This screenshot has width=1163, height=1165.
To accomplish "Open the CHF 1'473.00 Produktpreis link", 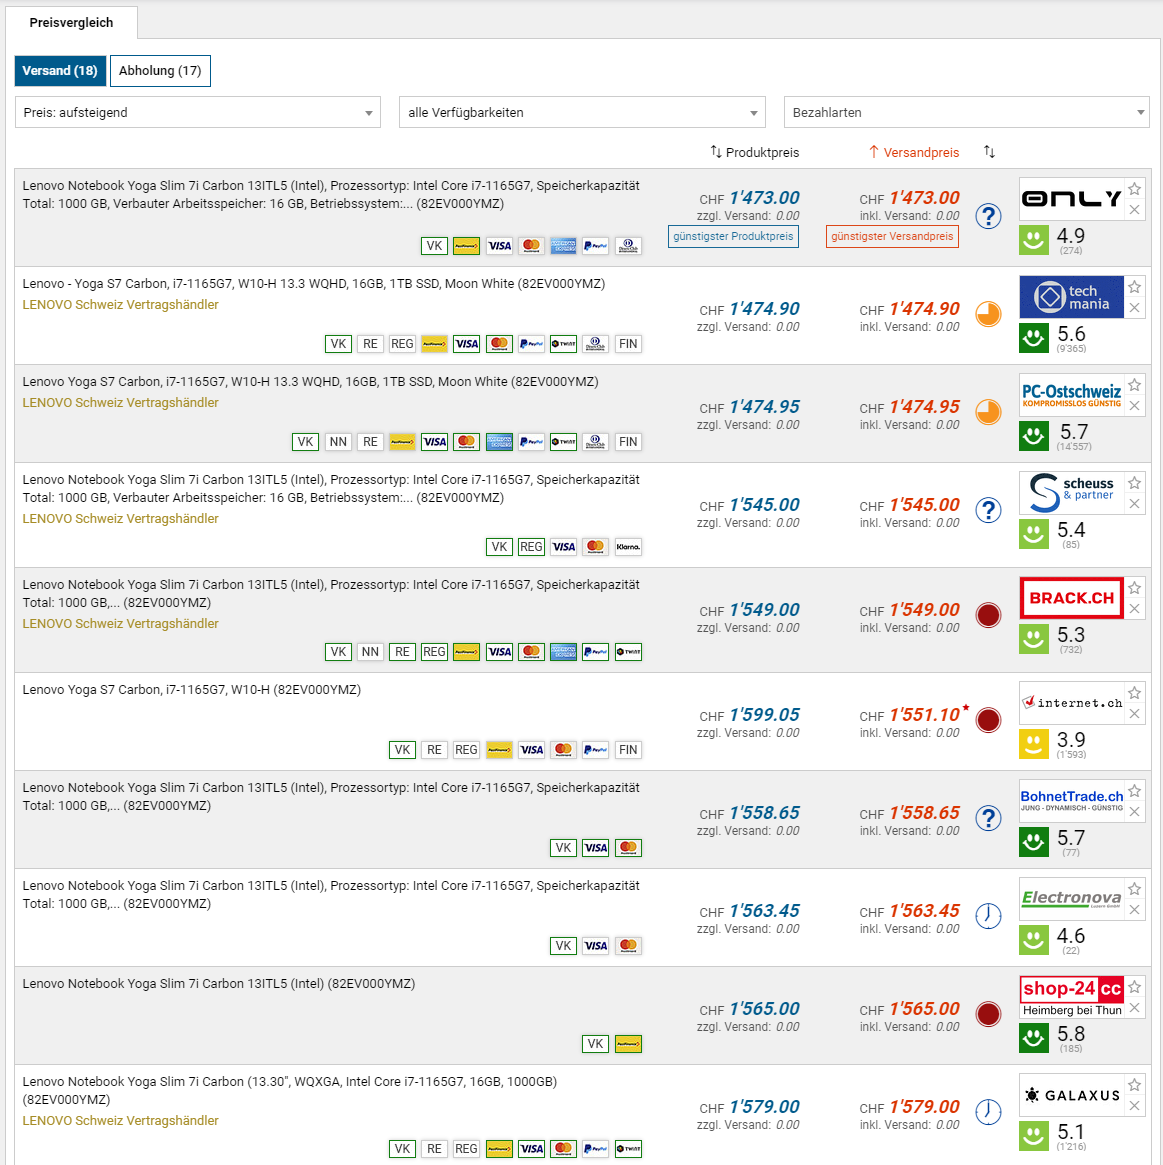I will coord(764,198).
